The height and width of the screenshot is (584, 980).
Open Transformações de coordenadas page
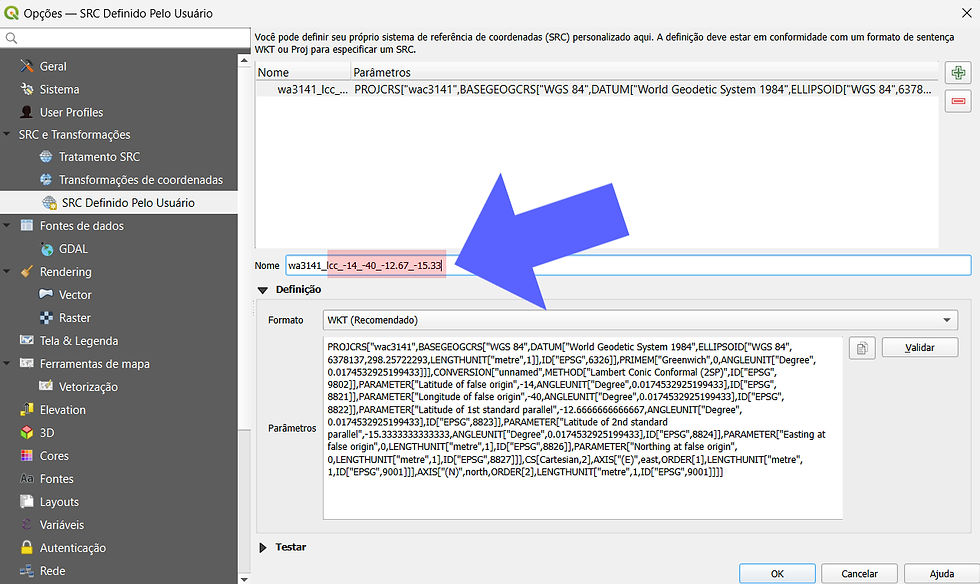pos(141,179)
